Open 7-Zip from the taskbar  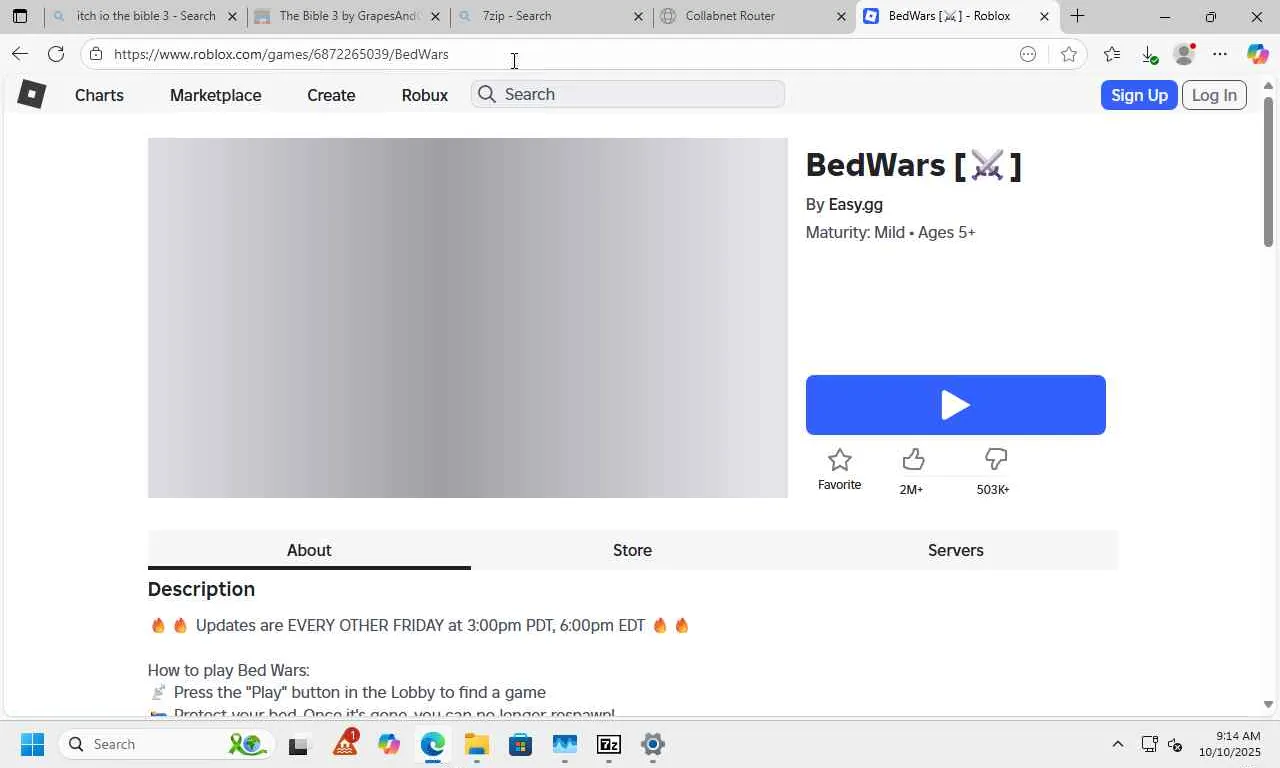(608, 744)
